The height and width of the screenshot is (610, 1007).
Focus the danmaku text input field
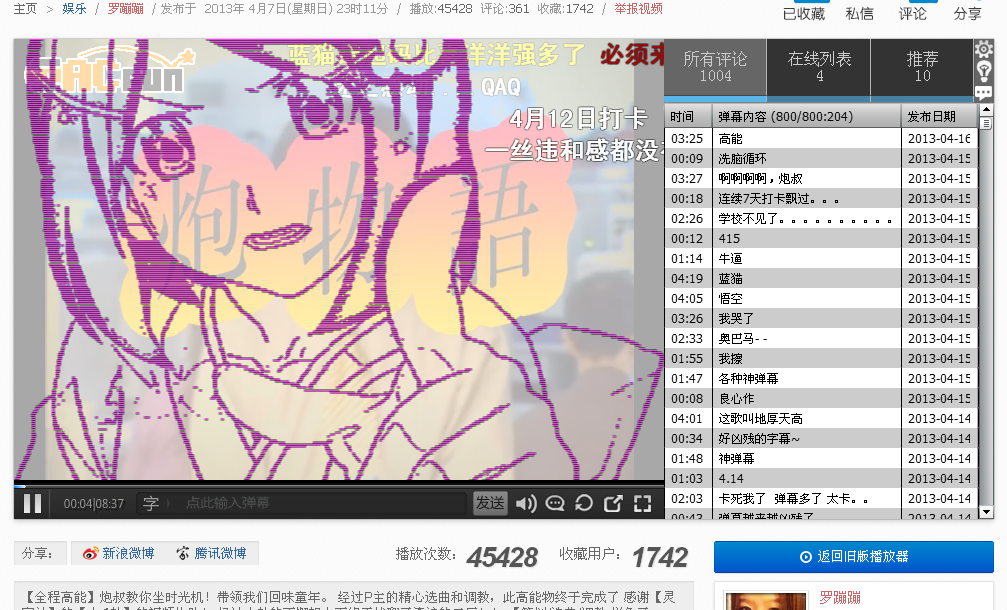coord(321,503)
